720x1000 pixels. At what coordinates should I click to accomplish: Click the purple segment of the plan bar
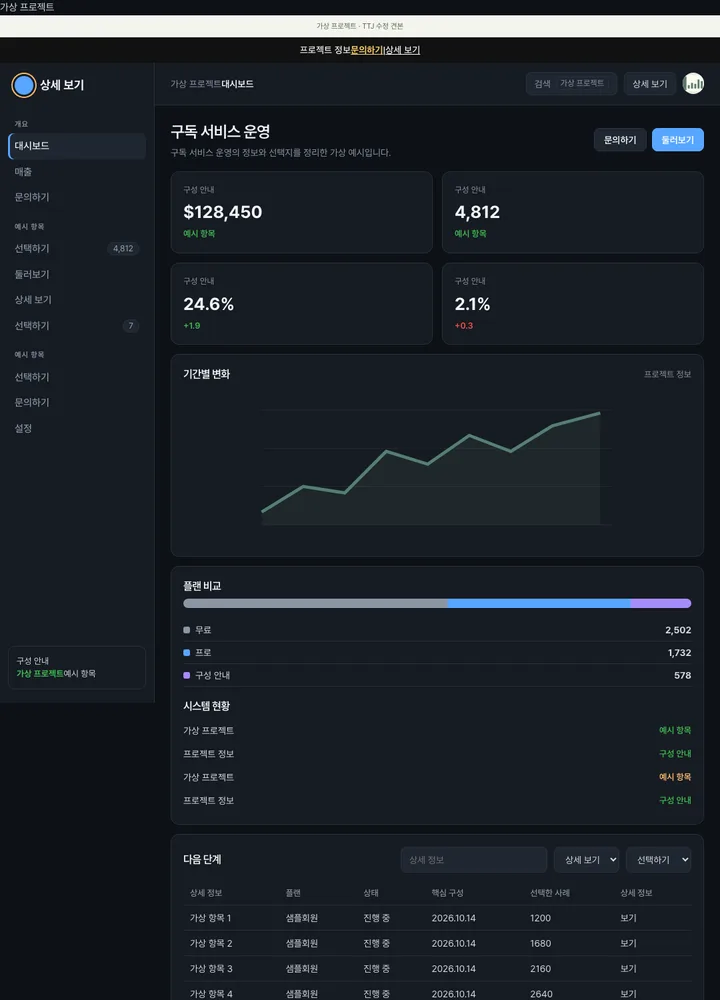[661, 603]
